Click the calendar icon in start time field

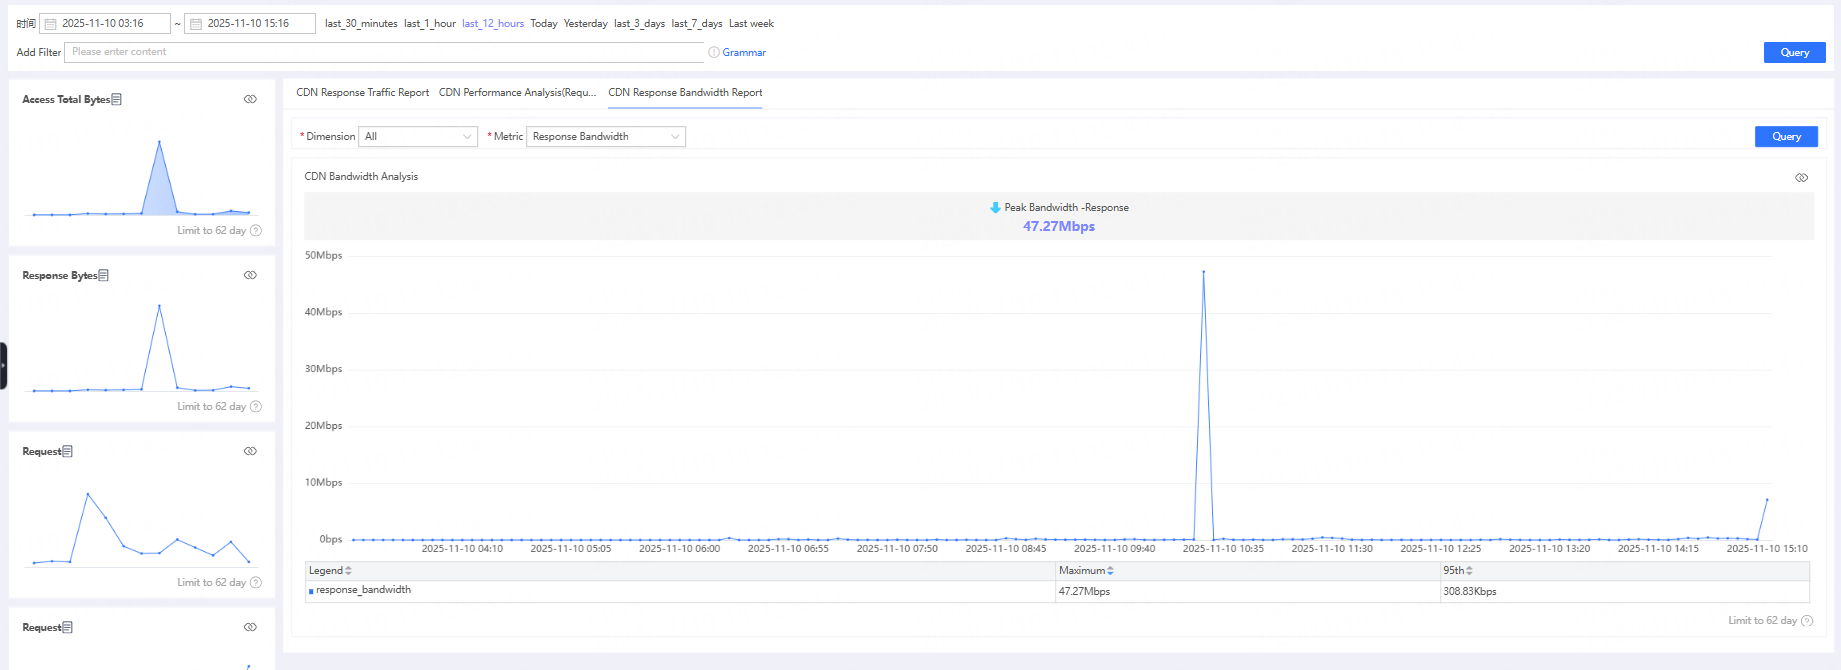[50, 24]
